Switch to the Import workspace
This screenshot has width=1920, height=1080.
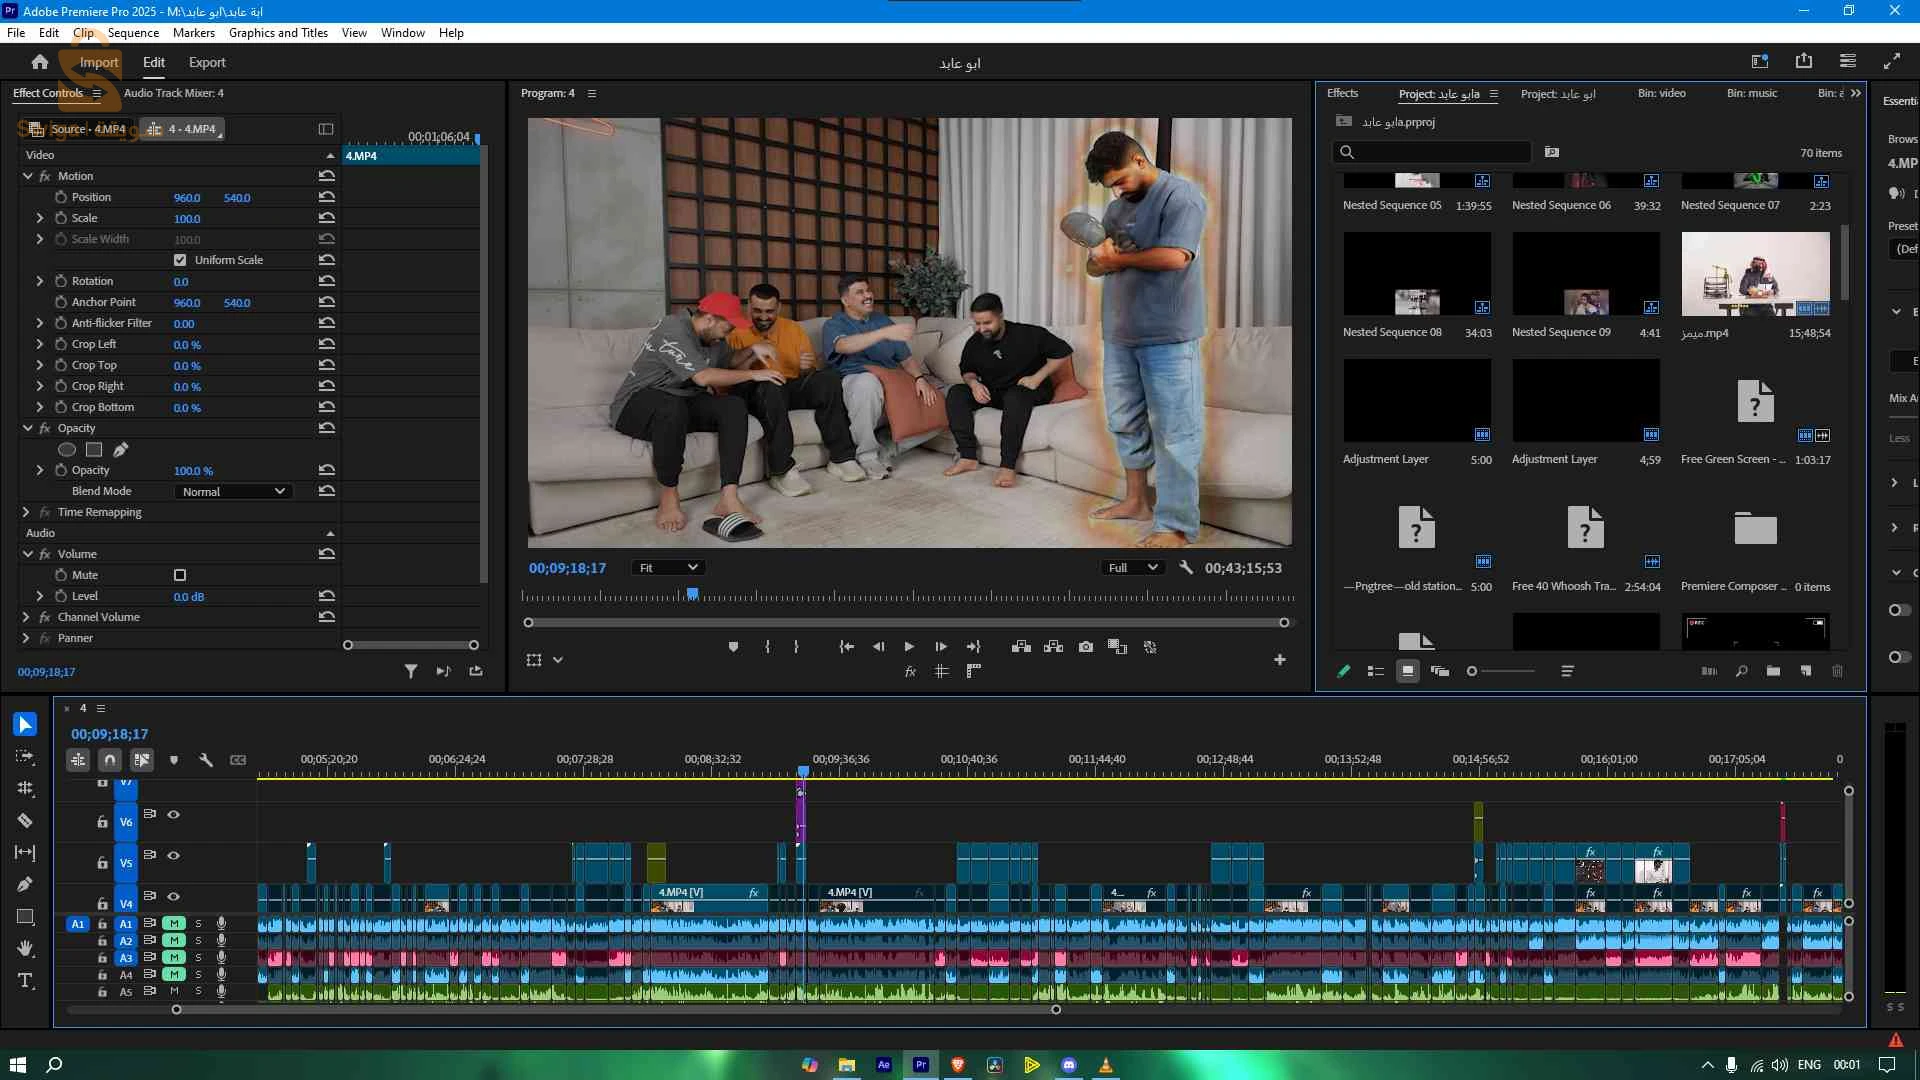[99, 62]
